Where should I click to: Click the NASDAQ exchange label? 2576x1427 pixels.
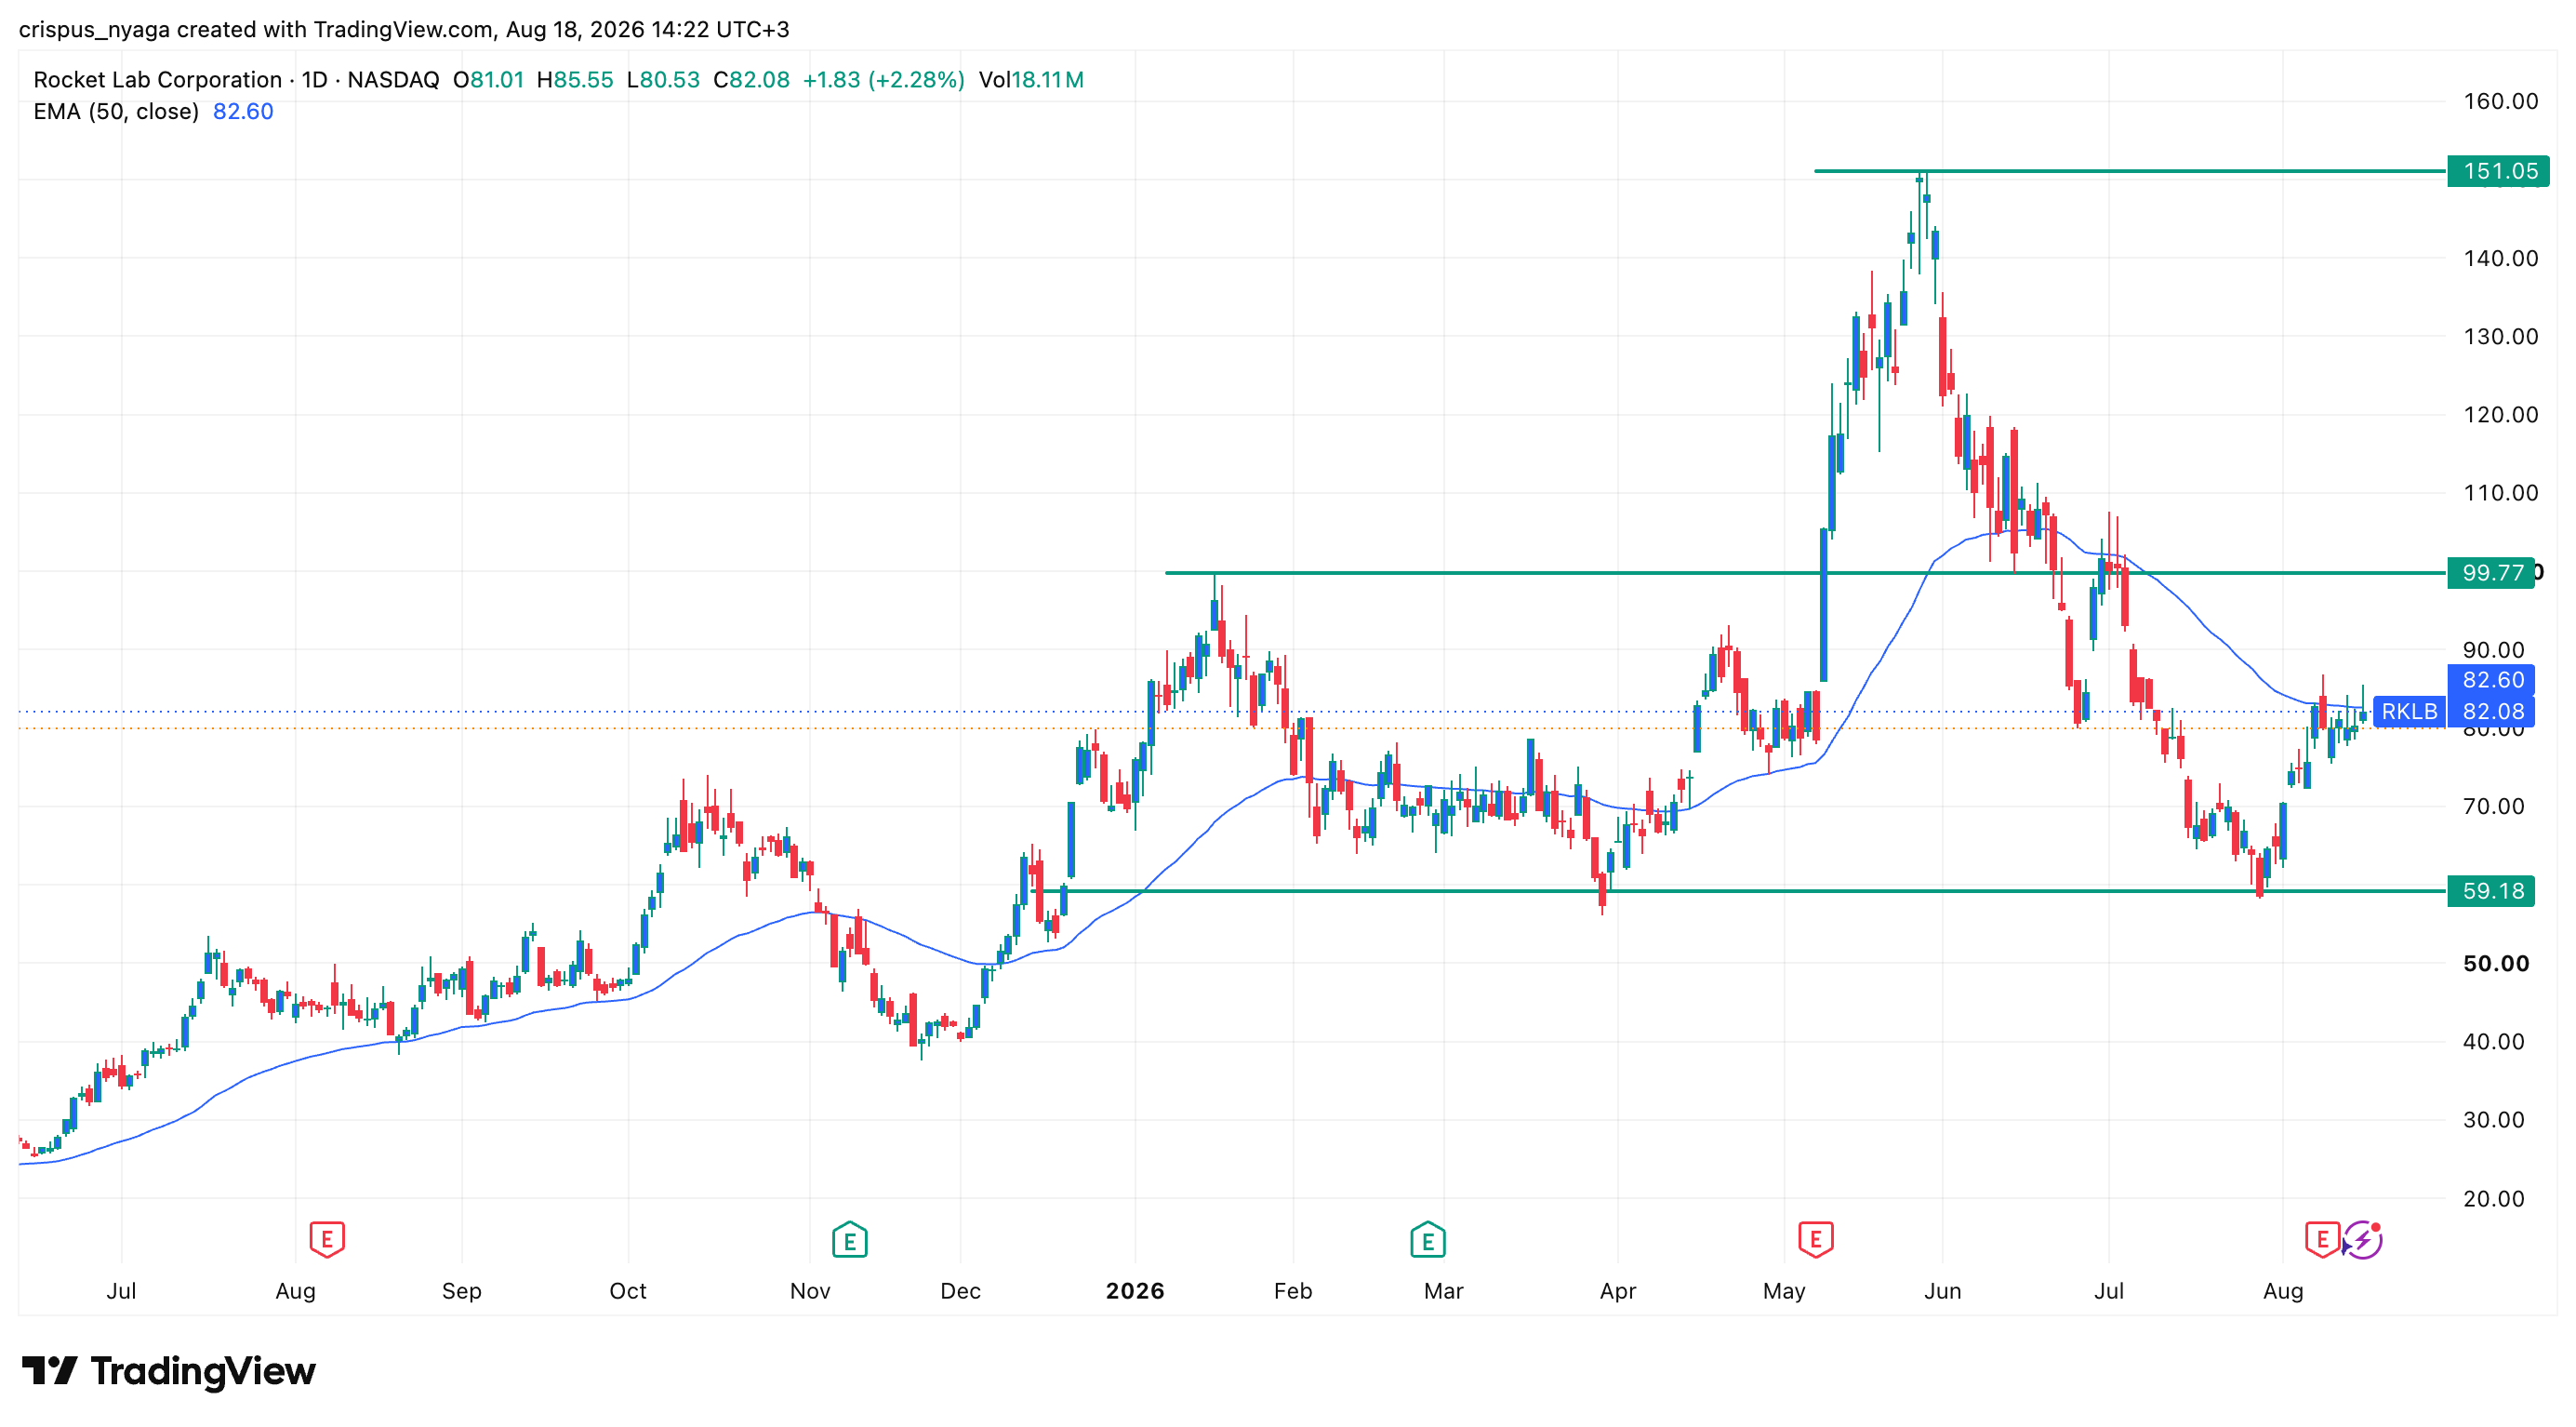coord(393,80)
